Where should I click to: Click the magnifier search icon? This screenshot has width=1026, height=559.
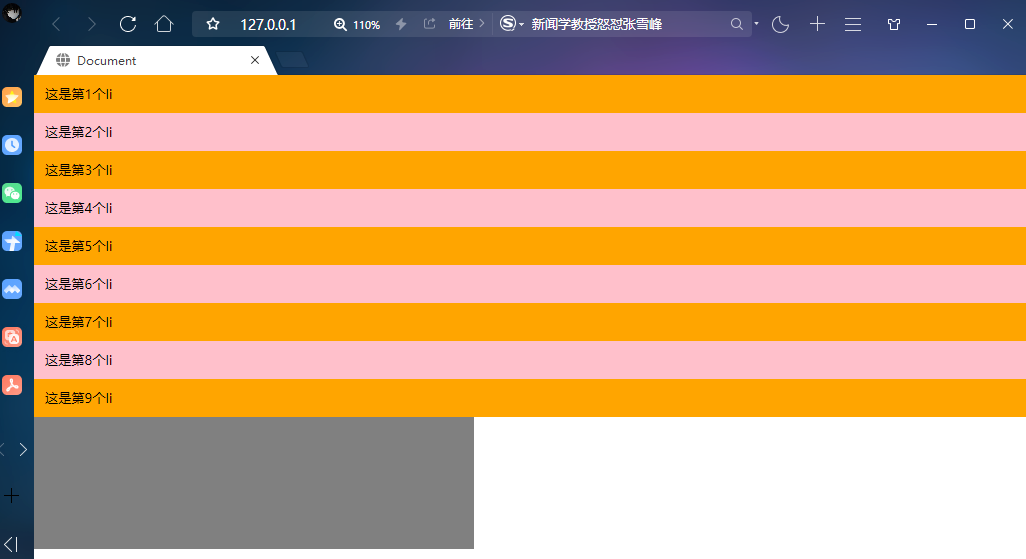(737, 24)
